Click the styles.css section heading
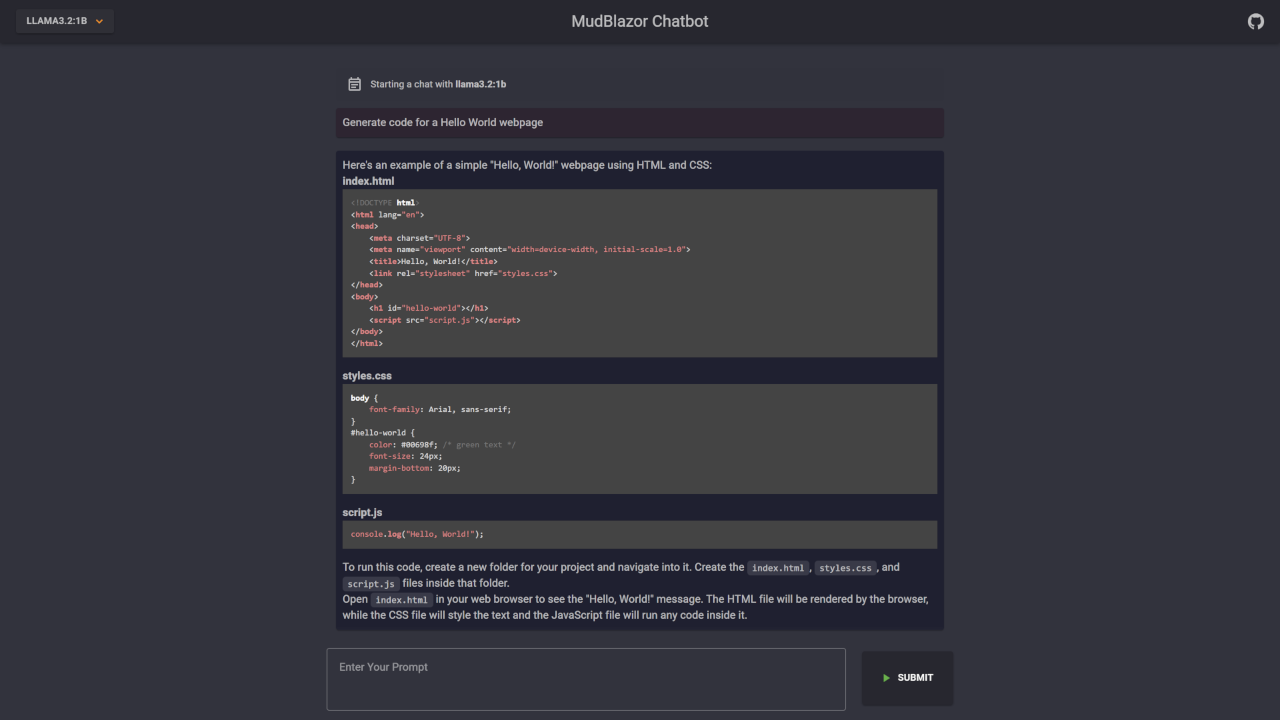 click(367, 375)
